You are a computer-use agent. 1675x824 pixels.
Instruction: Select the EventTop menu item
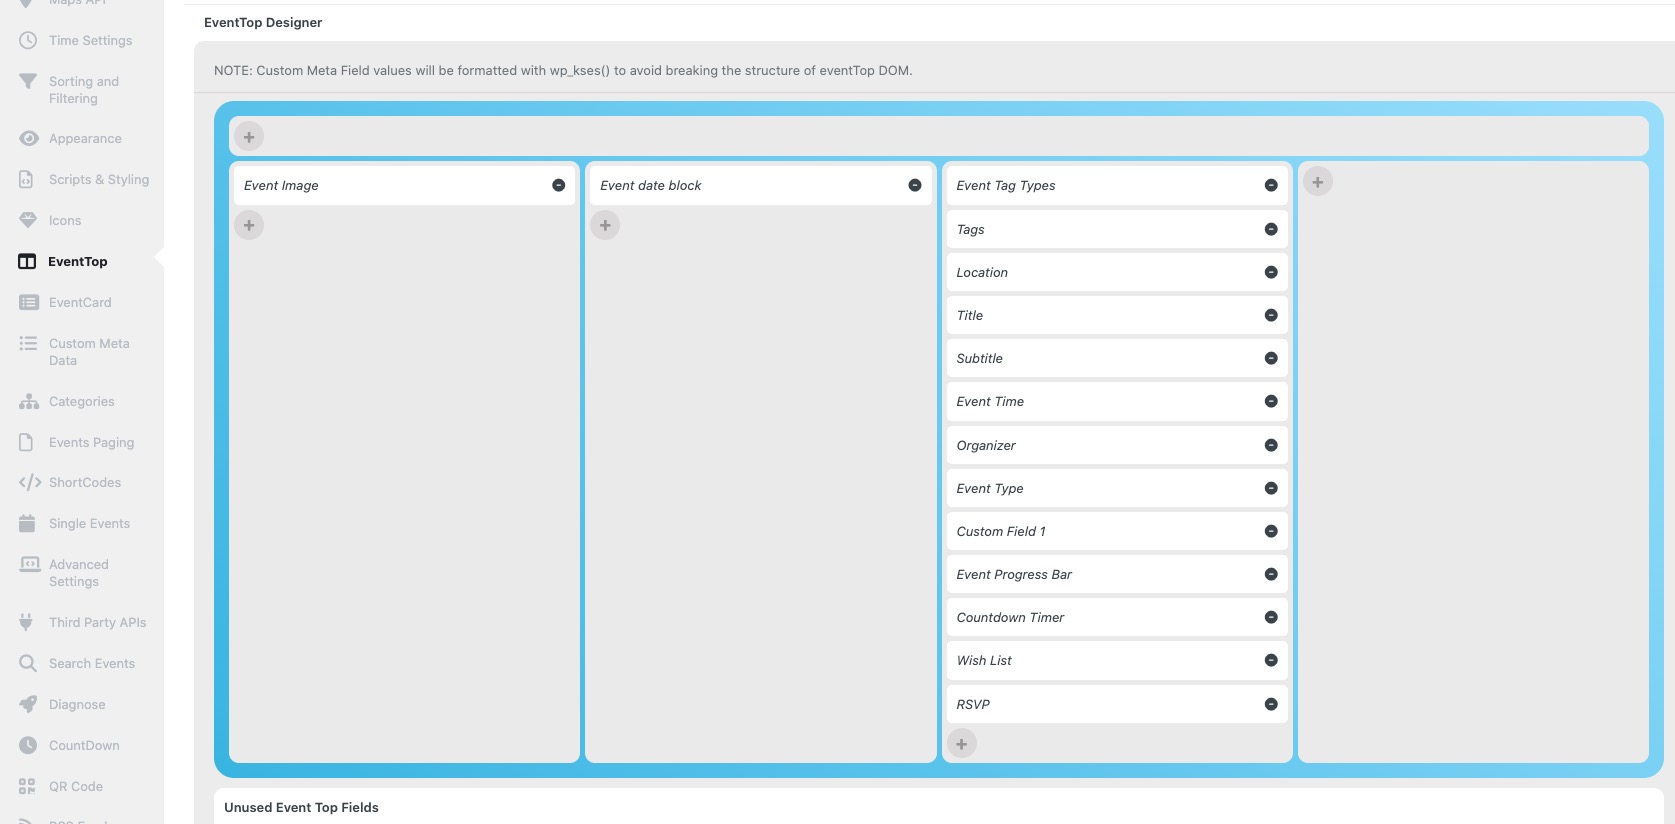(x=77, y=261)
